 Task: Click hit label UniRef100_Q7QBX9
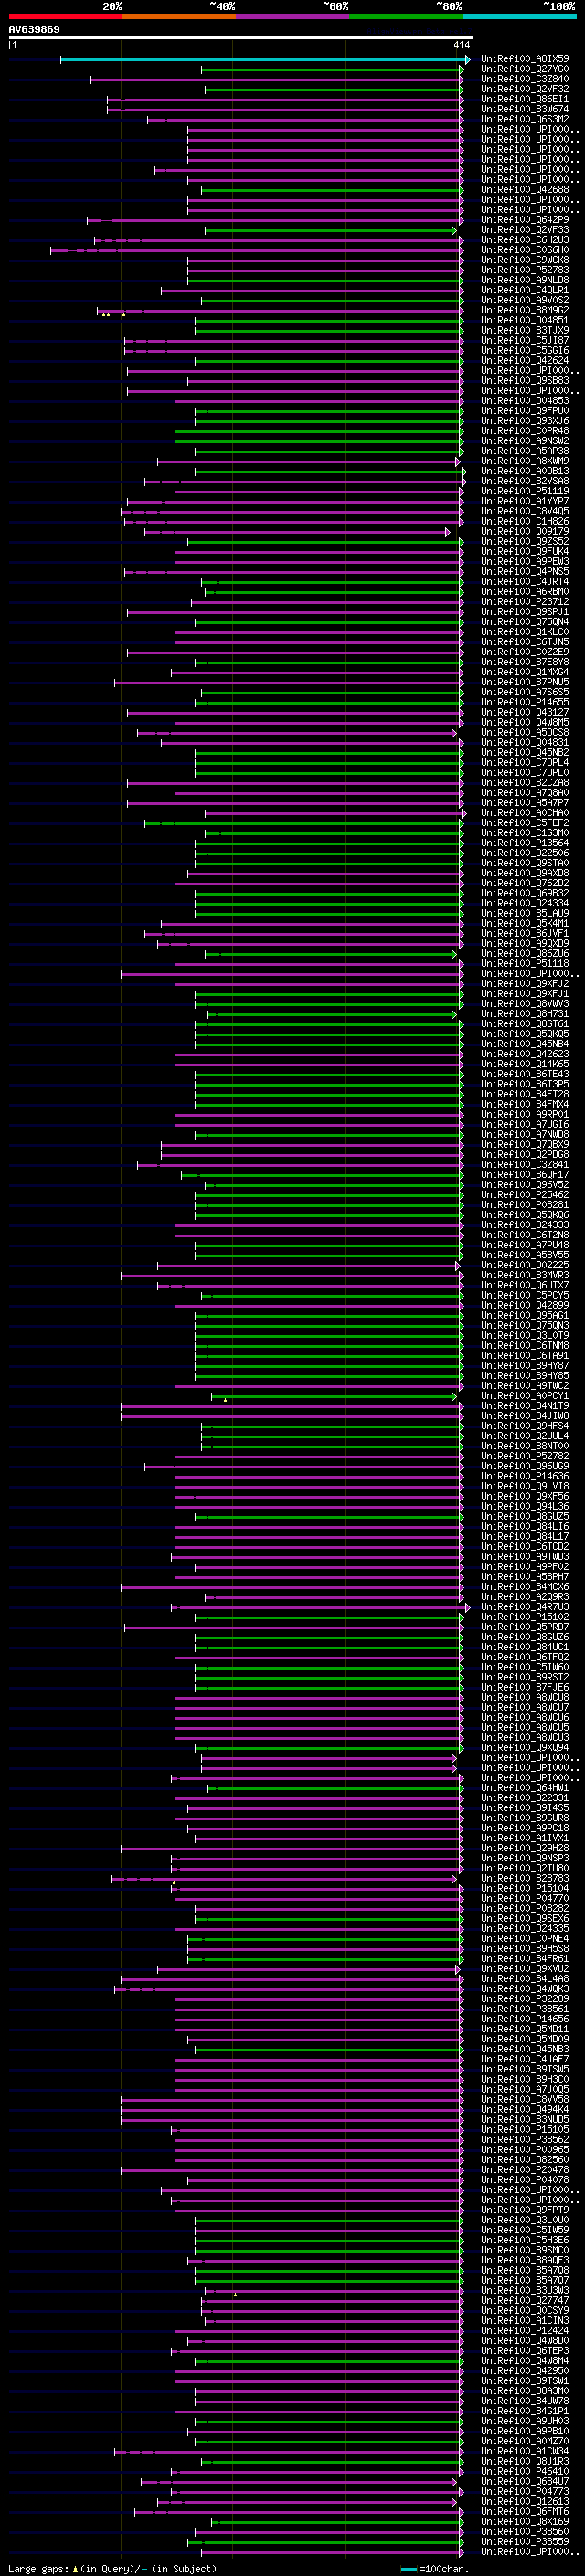tap(525, 1144)
